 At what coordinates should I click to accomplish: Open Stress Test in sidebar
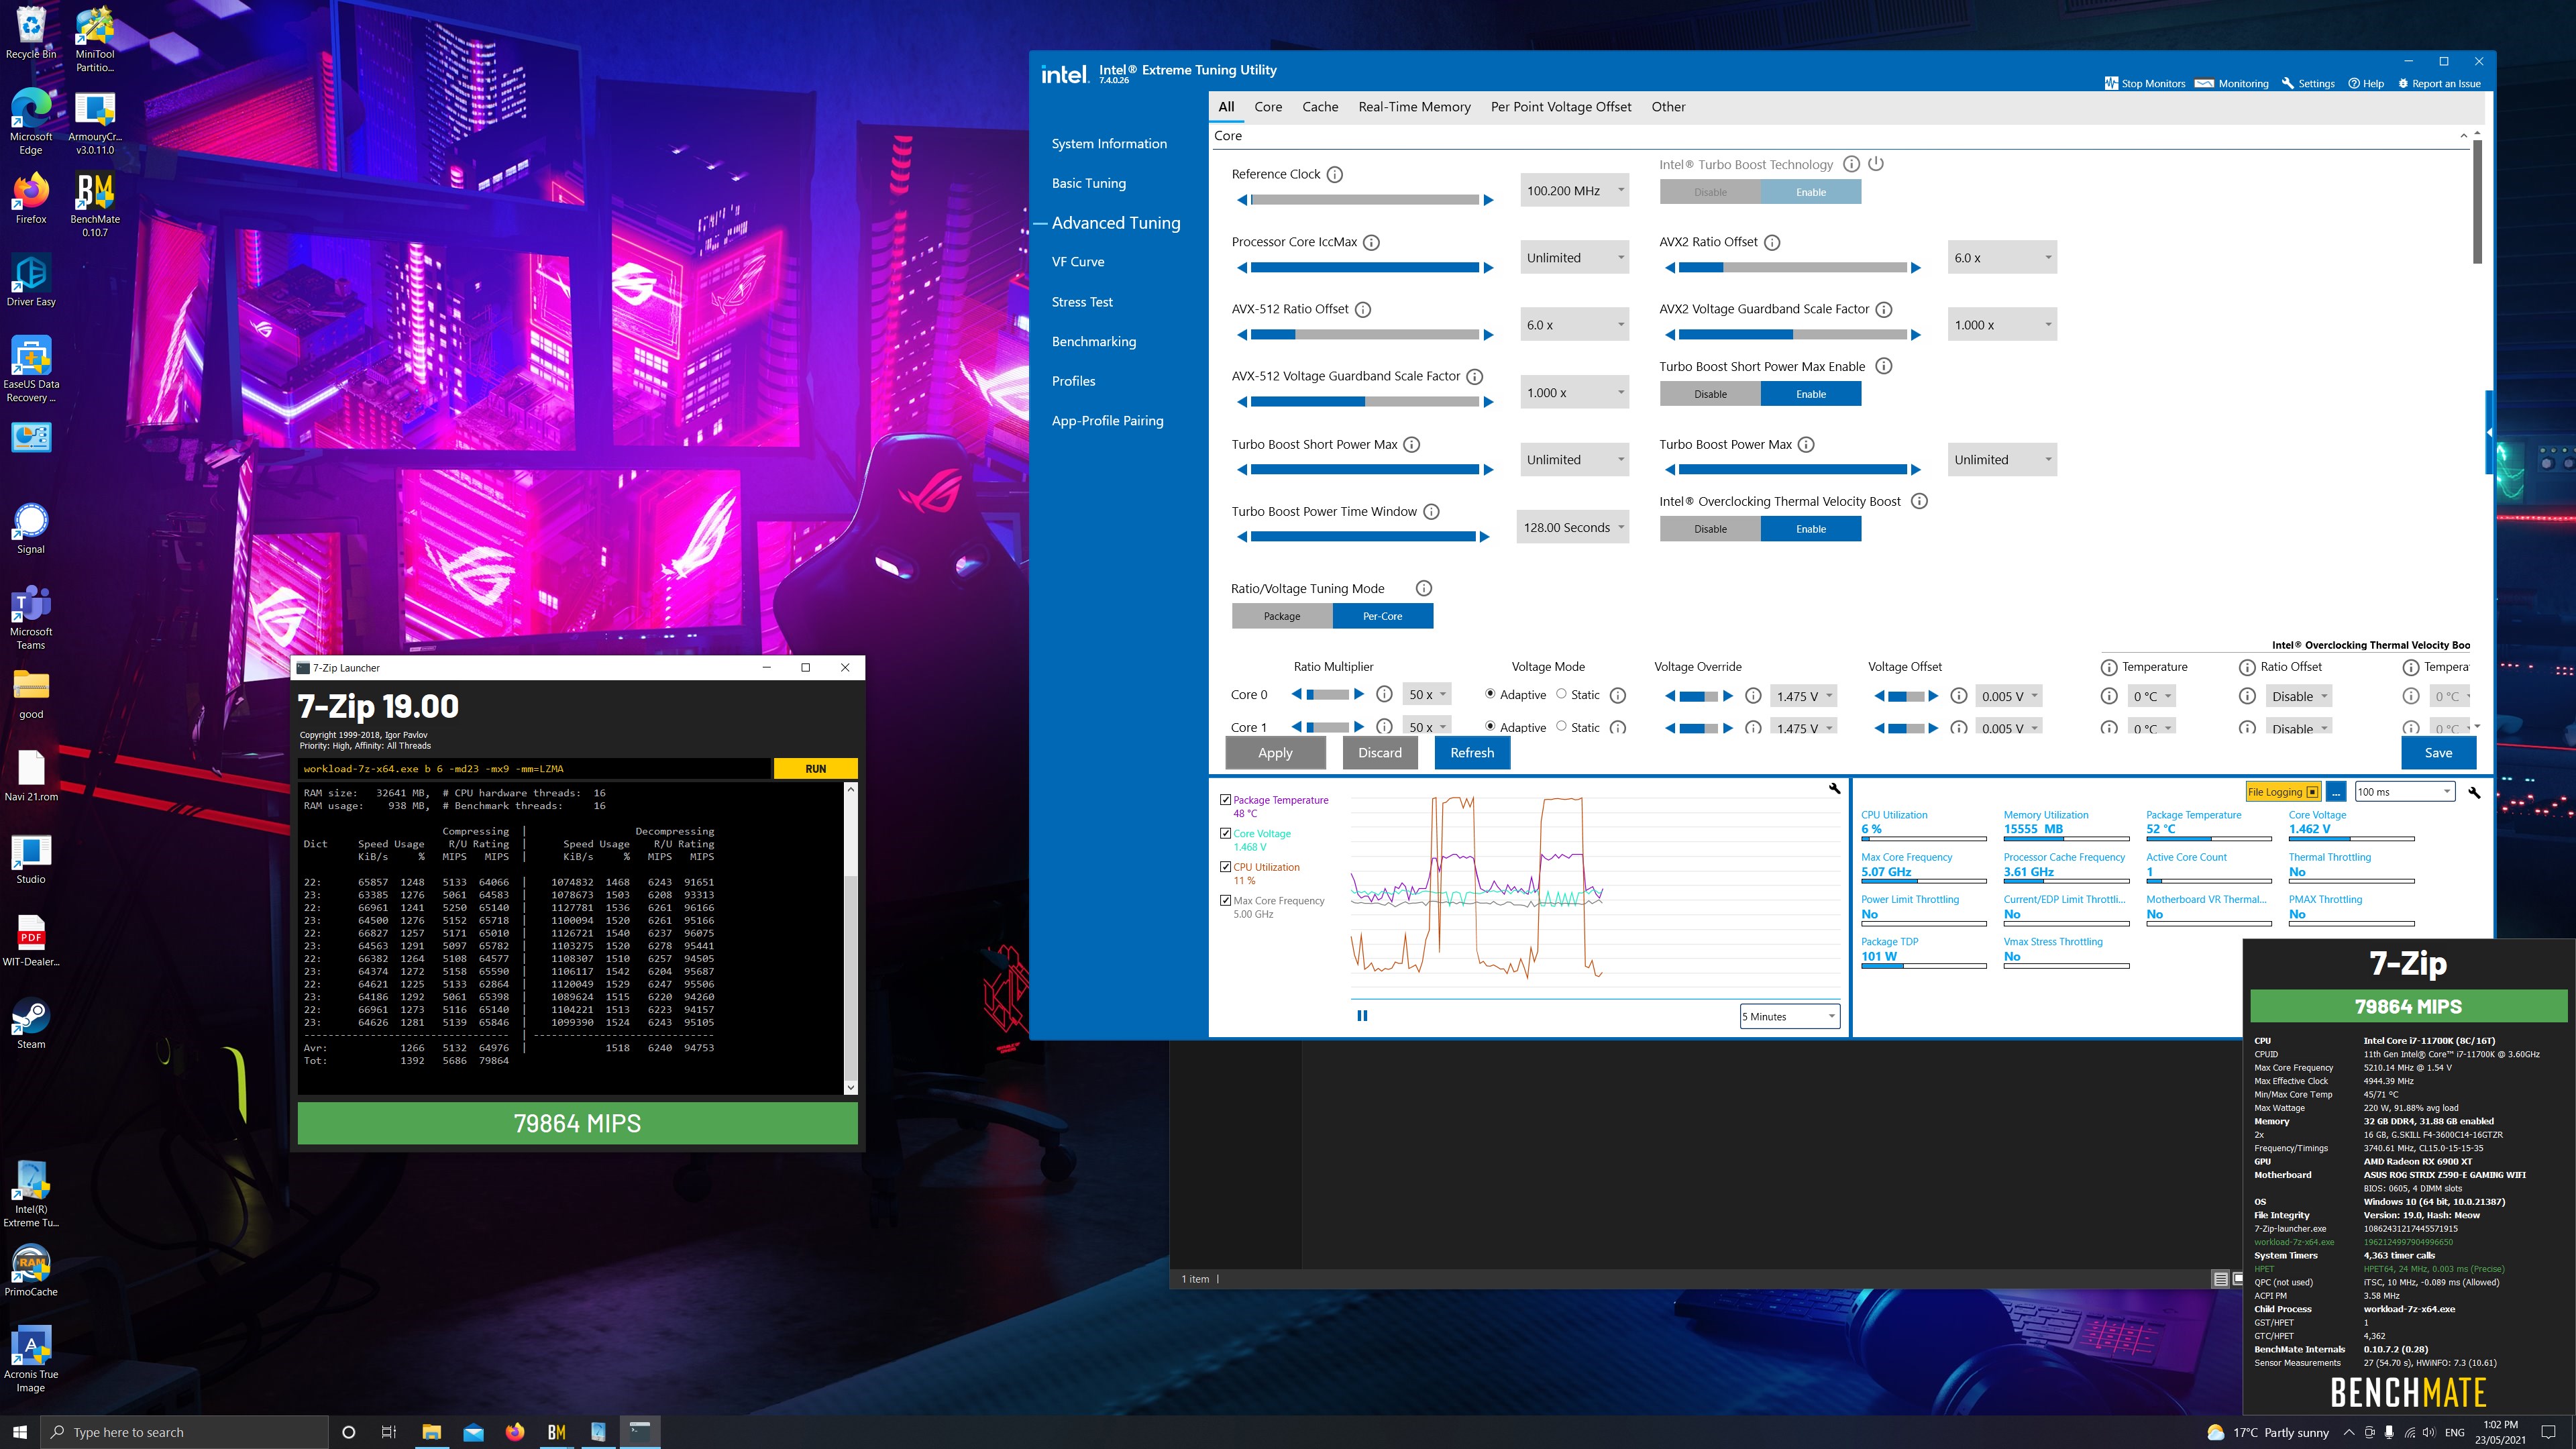[x=1082, y=302]
